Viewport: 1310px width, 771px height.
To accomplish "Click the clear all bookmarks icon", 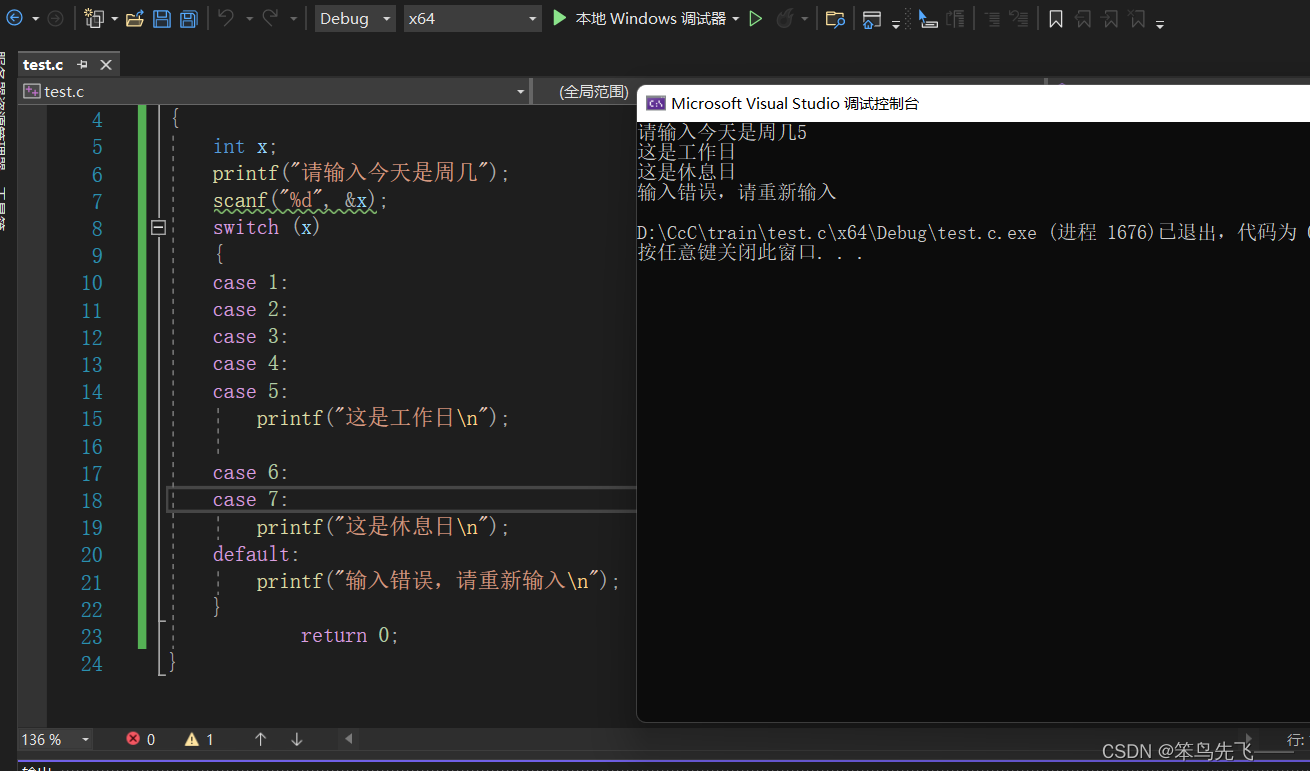I will 1137,18.
